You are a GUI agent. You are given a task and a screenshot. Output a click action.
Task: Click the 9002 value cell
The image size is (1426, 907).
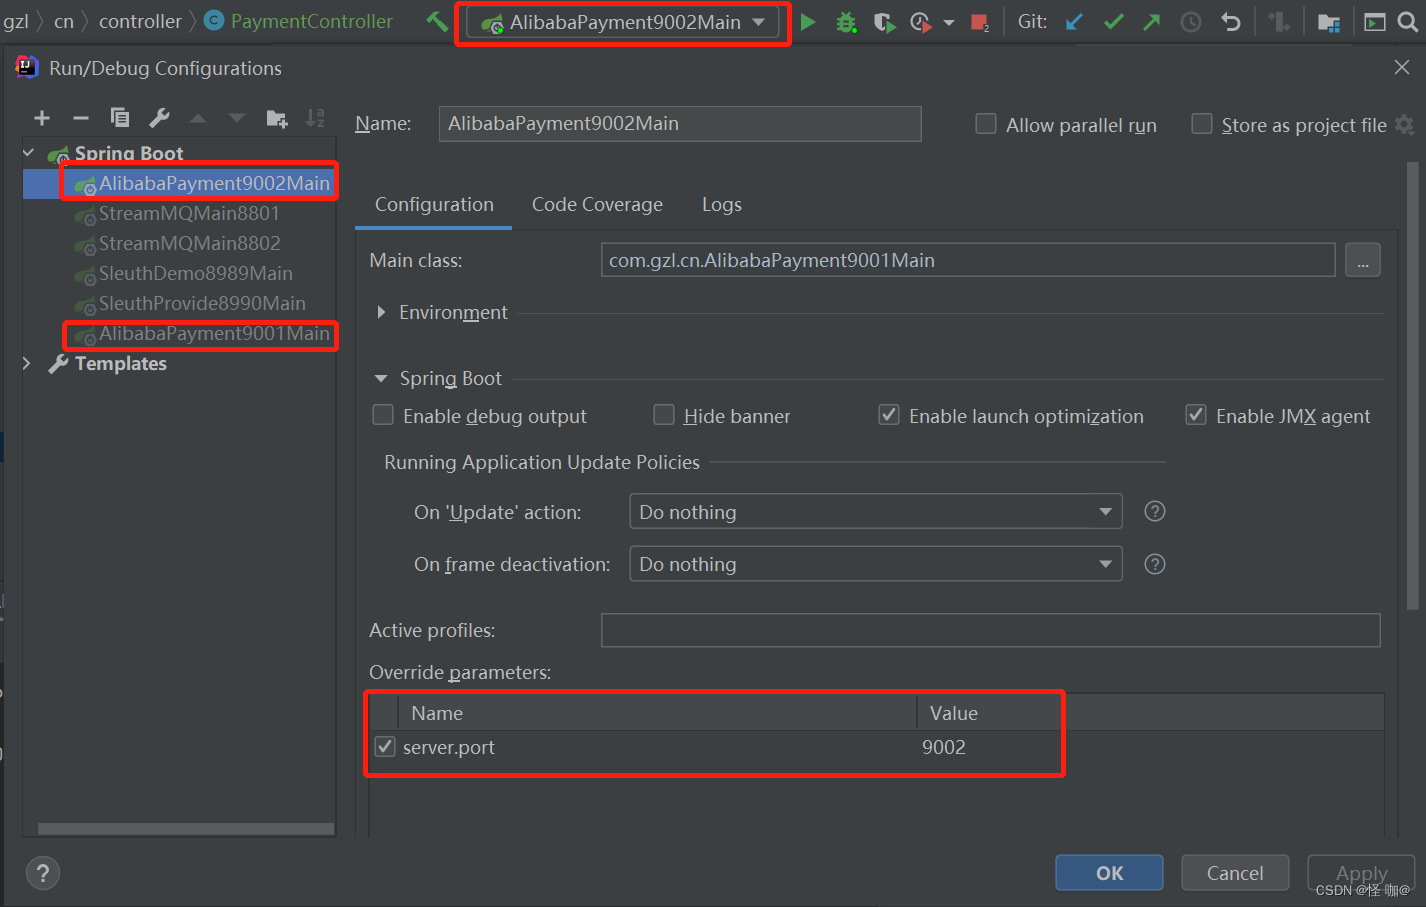[x=944, y=747]
